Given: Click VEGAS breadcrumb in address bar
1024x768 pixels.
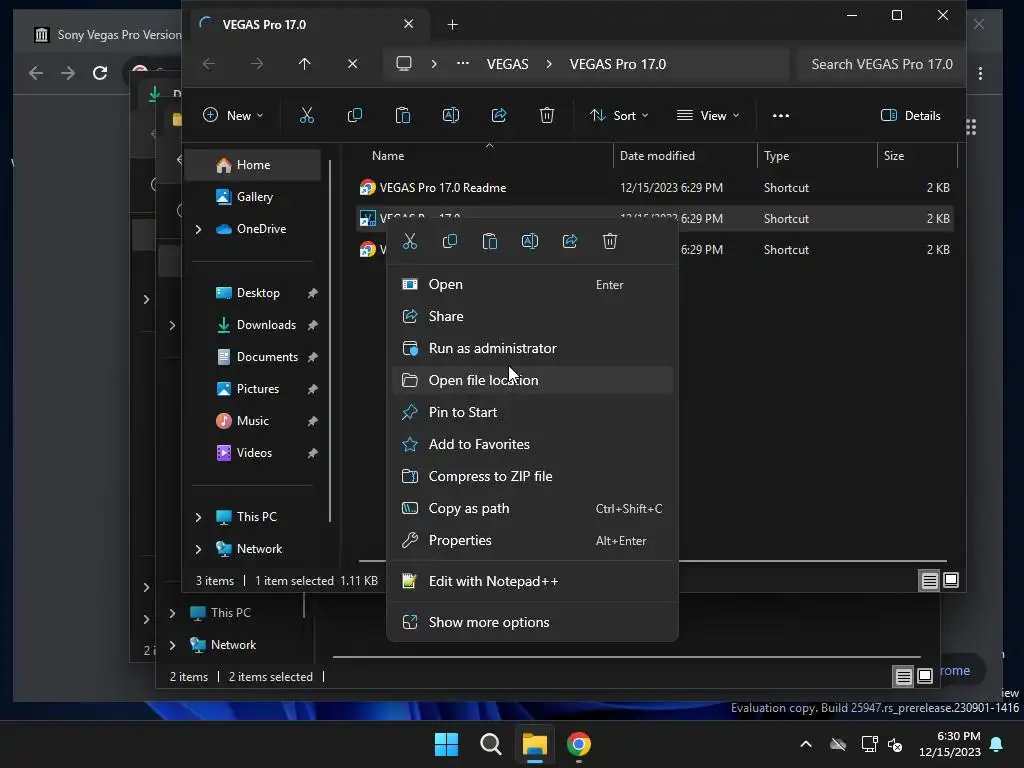Looking at the screenshot, I should 507,64.
